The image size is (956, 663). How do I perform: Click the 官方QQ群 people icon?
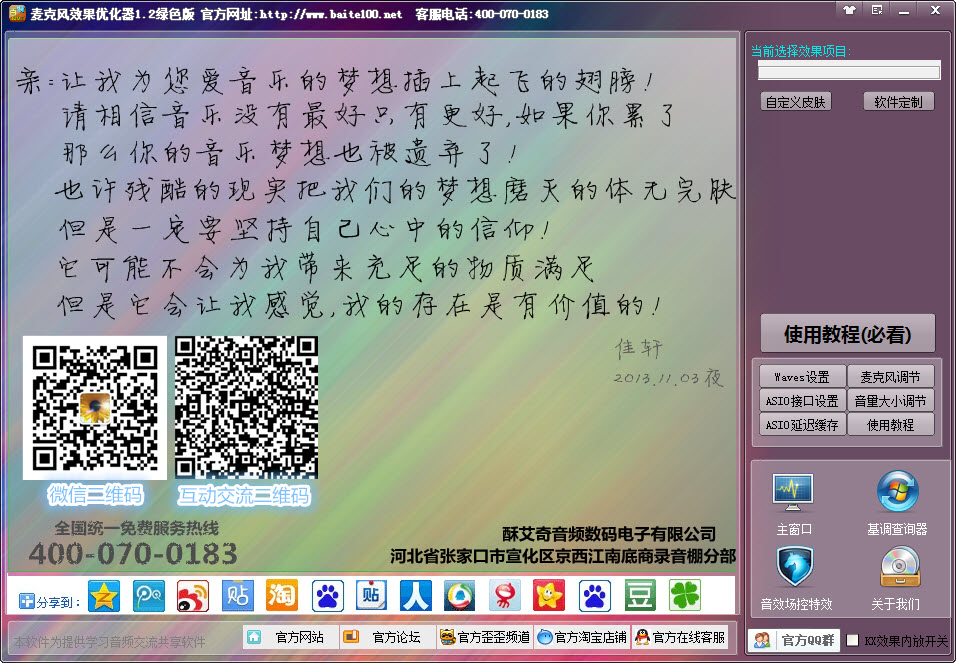click(x=762, y=640)
